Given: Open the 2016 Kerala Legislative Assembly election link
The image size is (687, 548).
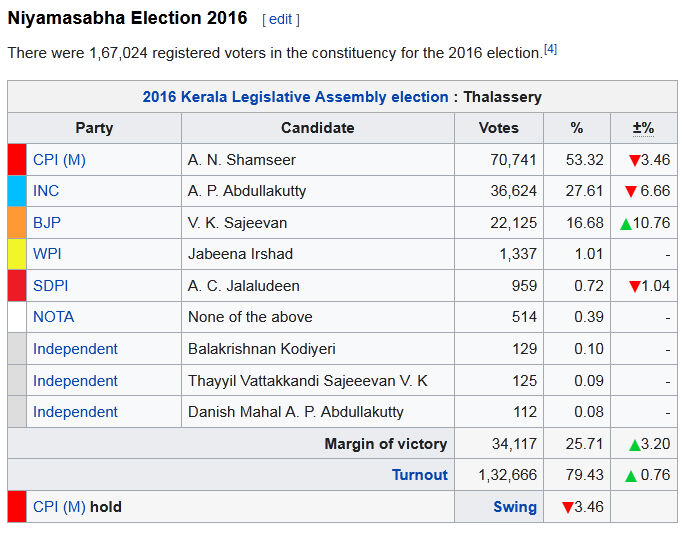Looking at the screenshot, I should coord(295,97).
